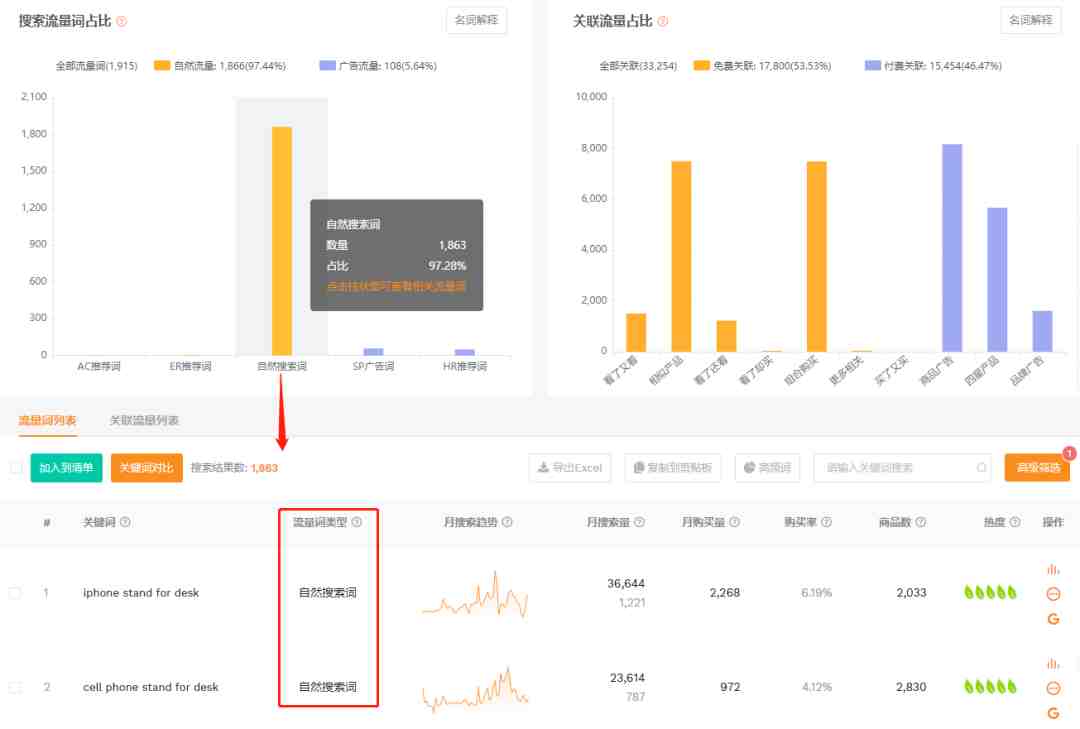Toggle 免费关联 legend series in related chart

click(x=762, y=66)
